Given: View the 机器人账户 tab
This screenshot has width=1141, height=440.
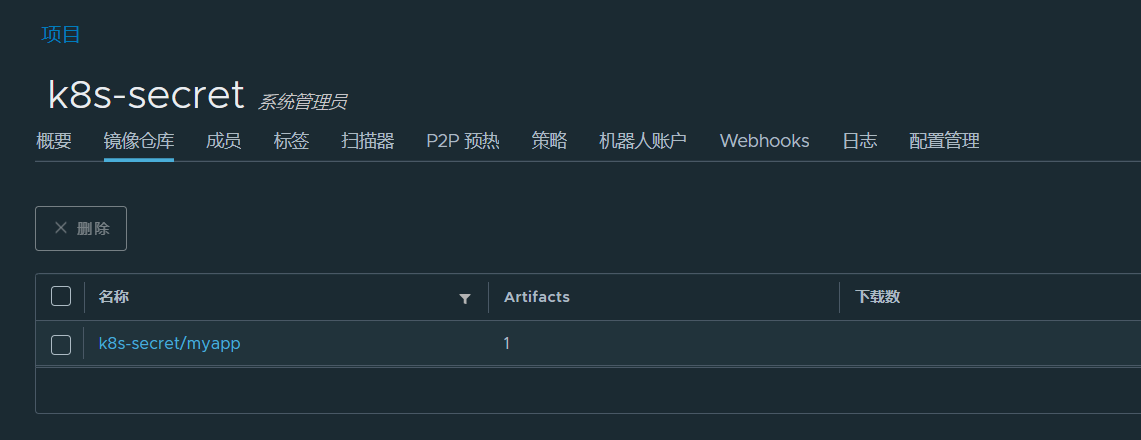Looking at the screenshot, I should click(x=643, y=141).
